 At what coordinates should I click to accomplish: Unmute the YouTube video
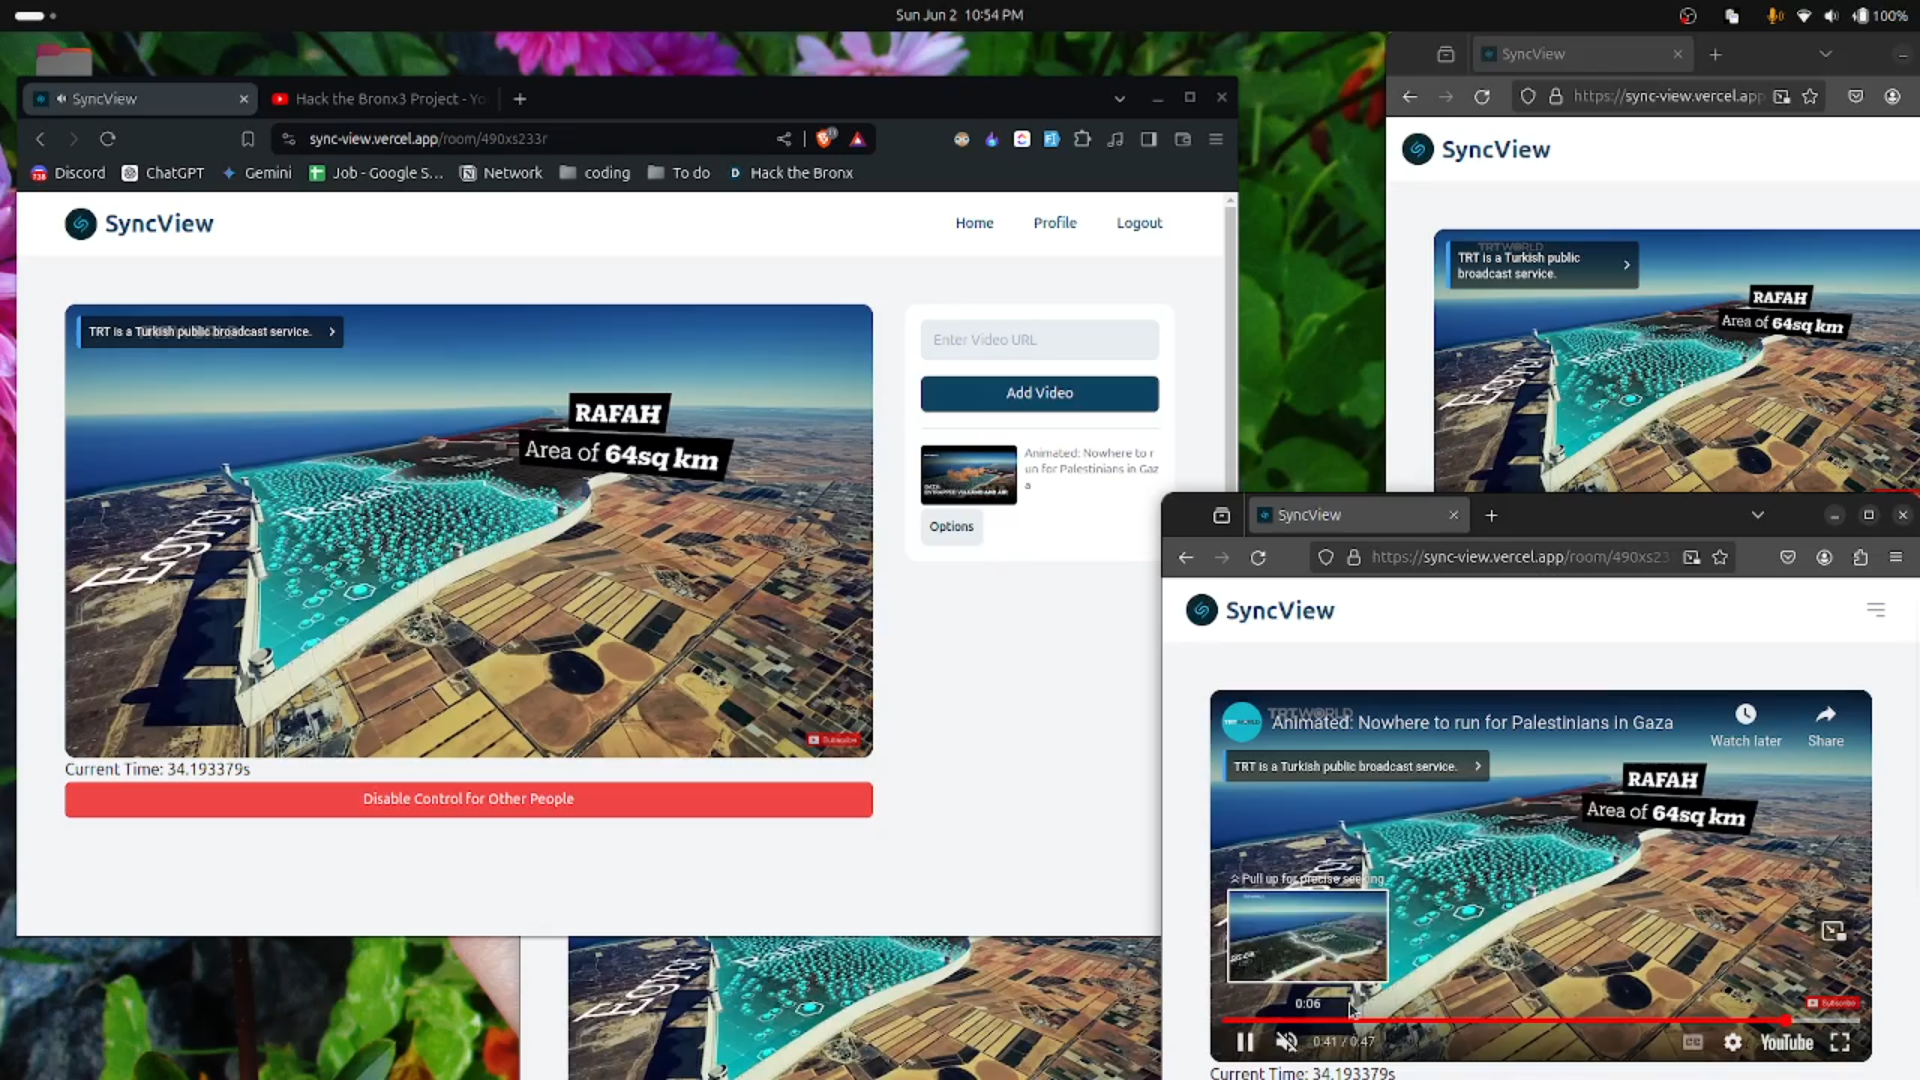point(1287,1042)
